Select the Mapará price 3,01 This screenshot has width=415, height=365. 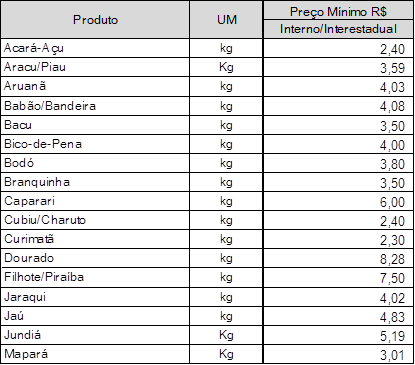392,355
